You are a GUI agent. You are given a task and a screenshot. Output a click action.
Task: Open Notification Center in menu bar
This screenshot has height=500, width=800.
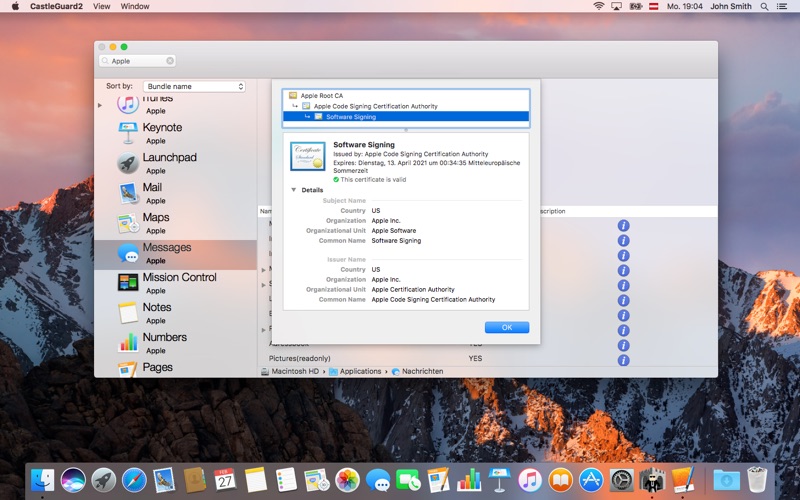coord(782,6)
